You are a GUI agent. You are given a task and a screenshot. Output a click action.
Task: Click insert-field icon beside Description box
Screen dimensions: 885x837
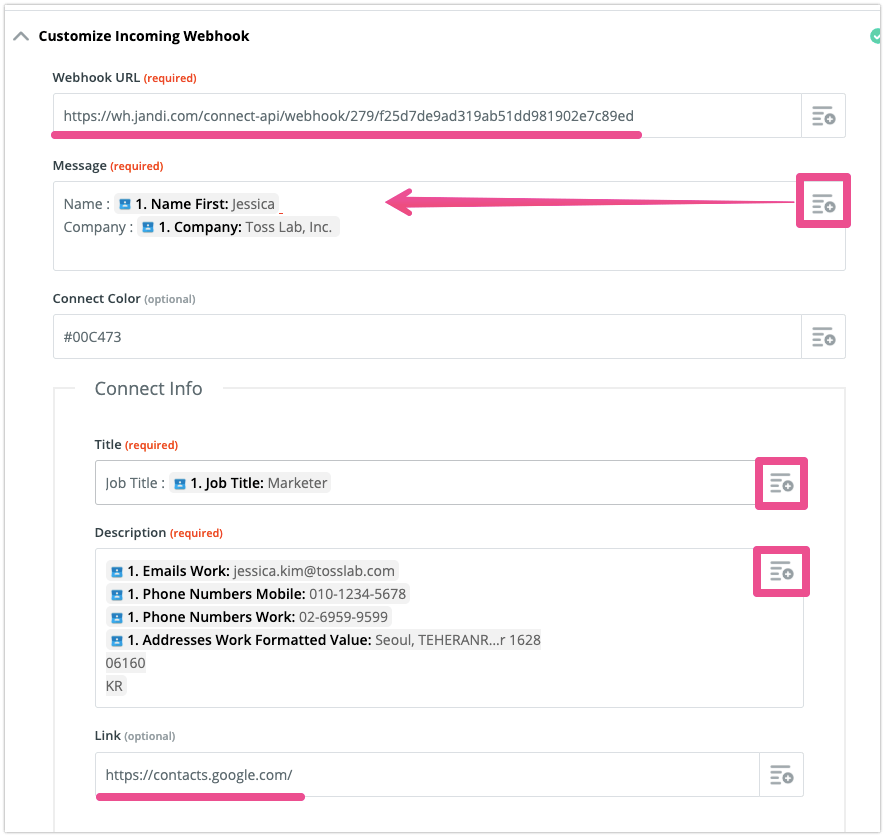pyautogui.click(x=781, y=571)
